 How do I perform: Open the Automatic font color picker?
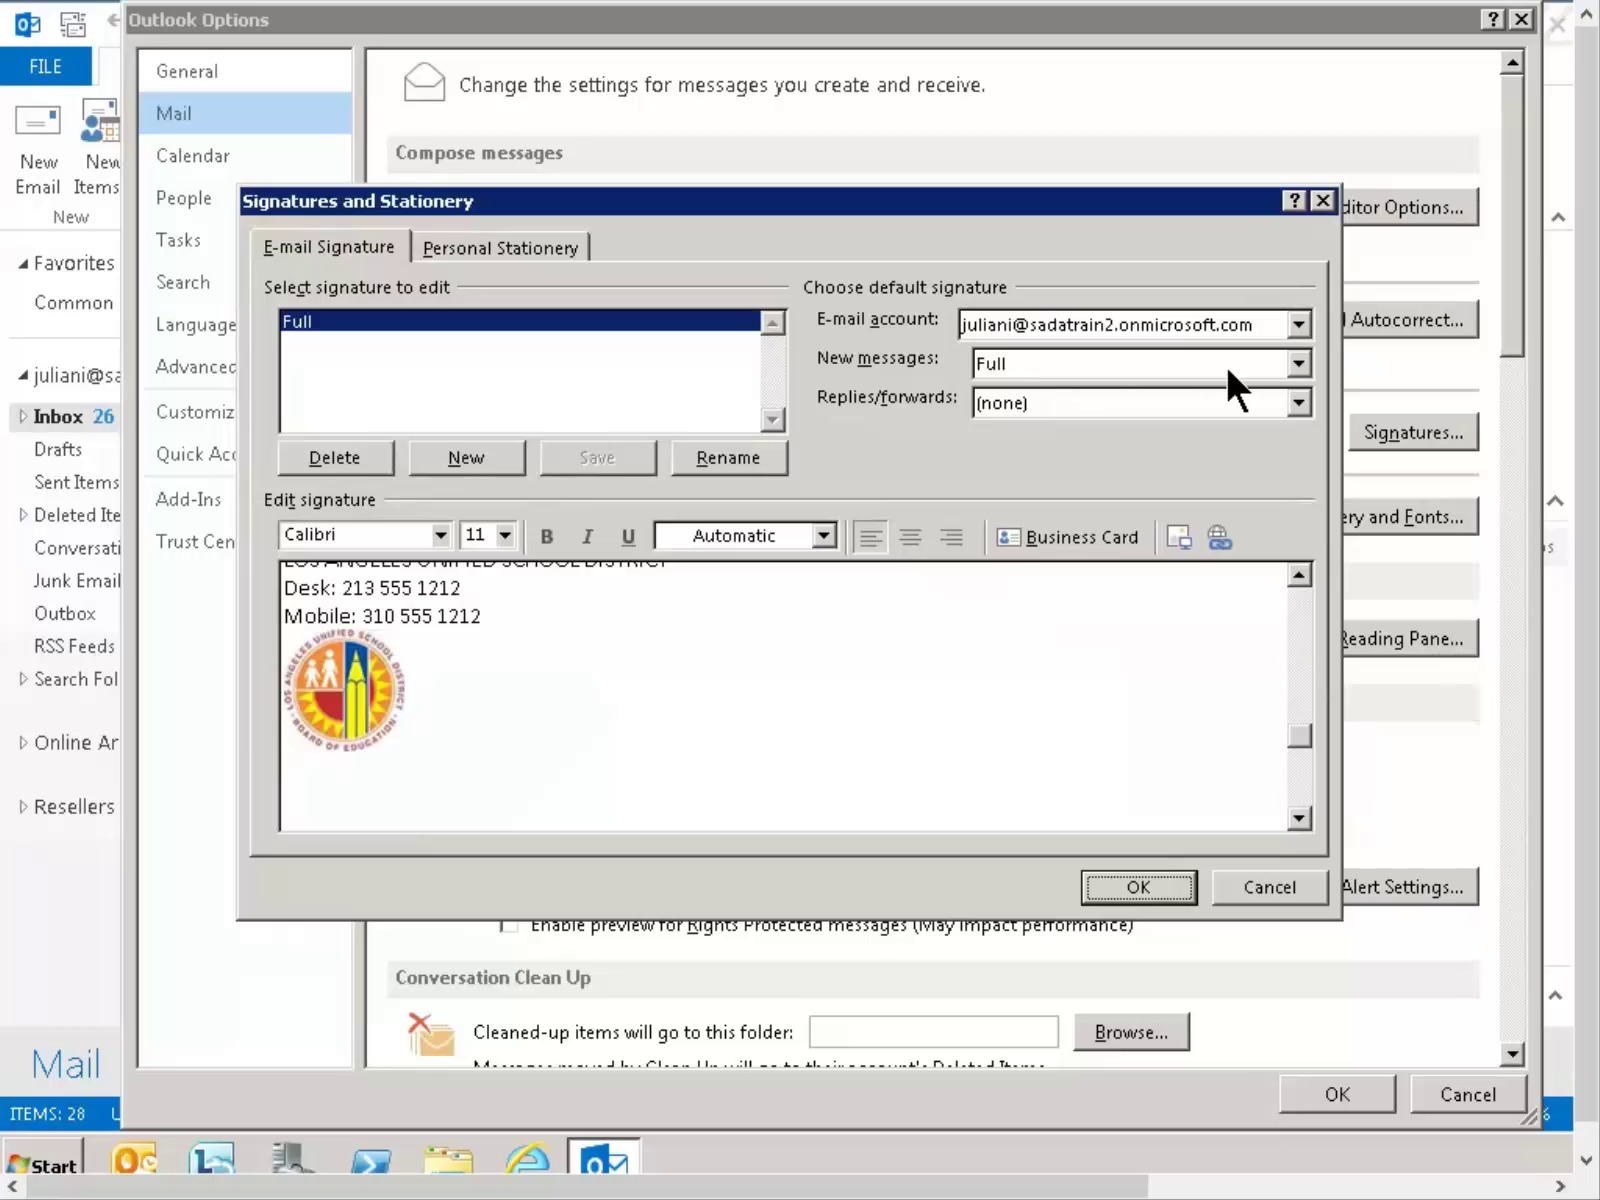click(822, 535)
